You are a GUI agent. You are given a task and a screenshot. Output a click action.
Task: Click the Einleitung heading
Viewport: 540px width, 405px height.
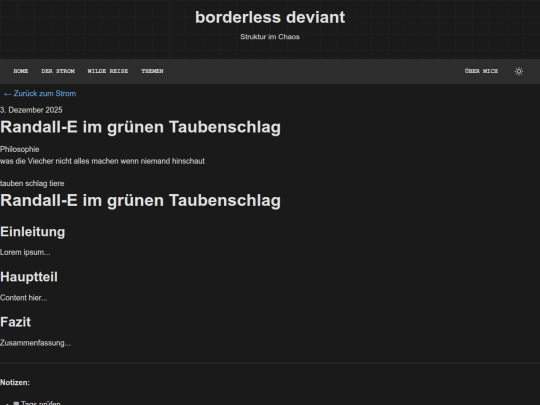point(33,232)
